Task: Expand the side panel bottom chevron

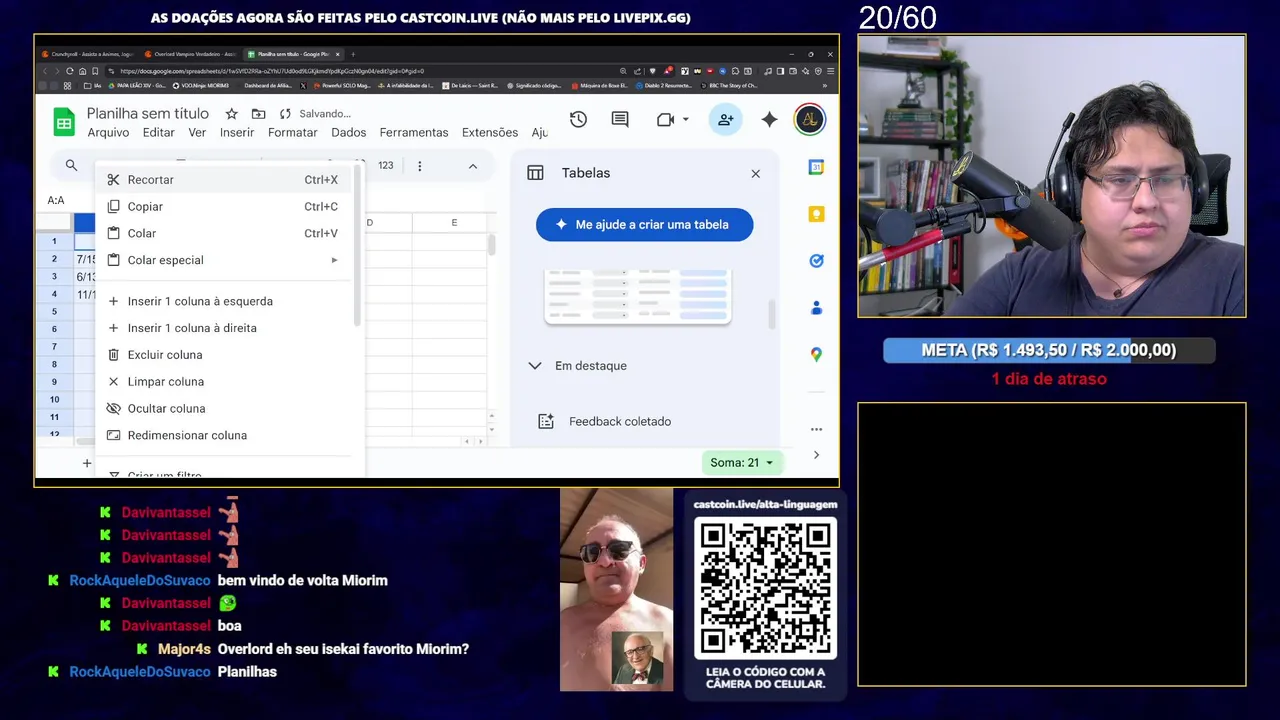Action: coord(816,455)
